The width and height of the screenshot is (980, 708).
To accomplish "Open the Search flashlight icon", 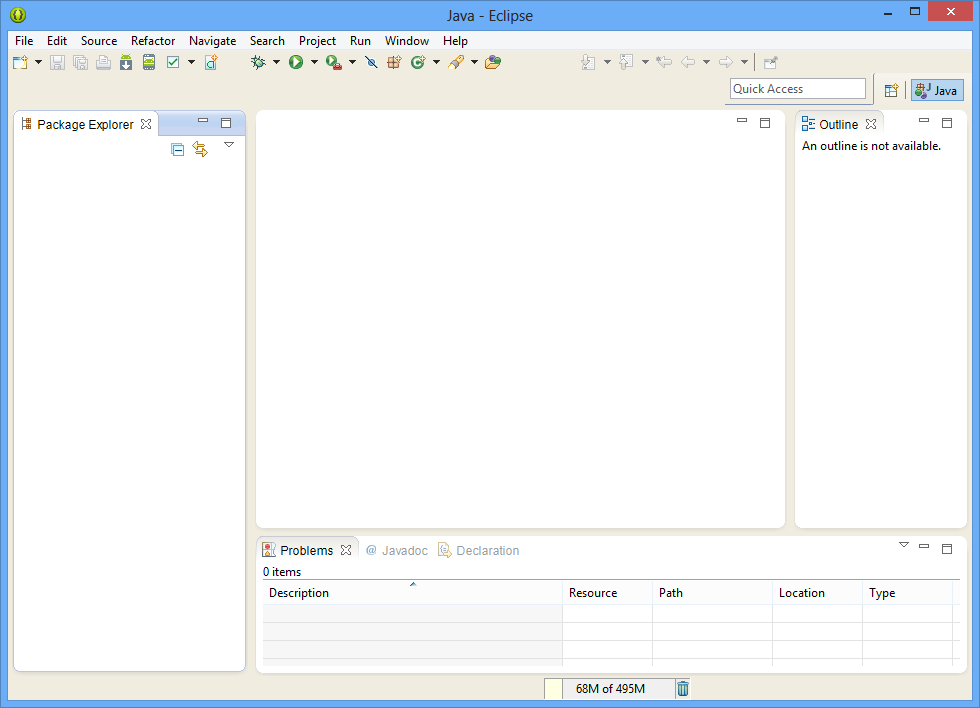I will coord(458,62).
